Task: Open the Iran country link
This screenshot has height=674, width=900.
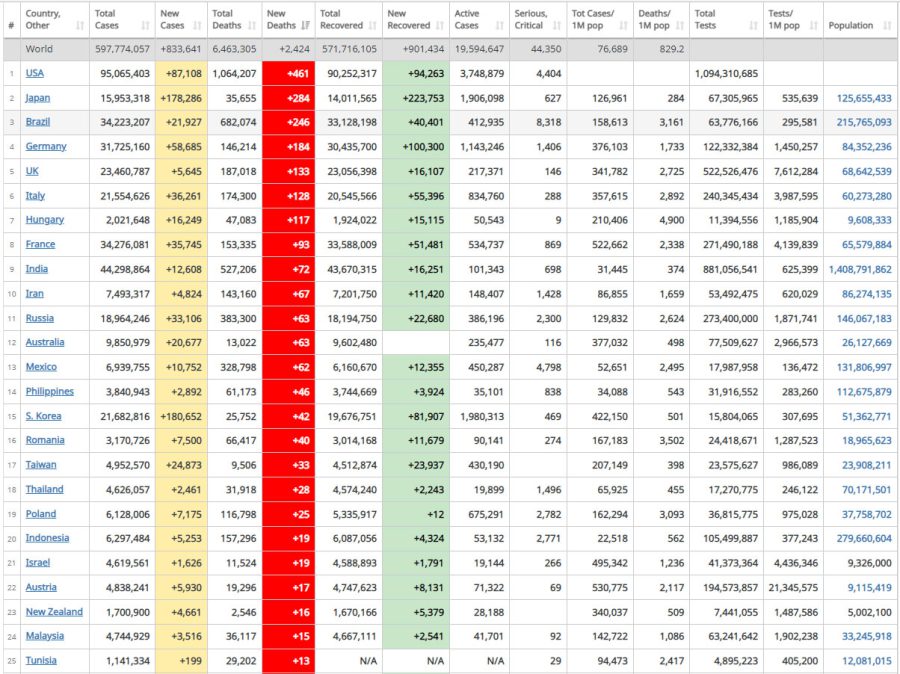Action: click(34, 293)
